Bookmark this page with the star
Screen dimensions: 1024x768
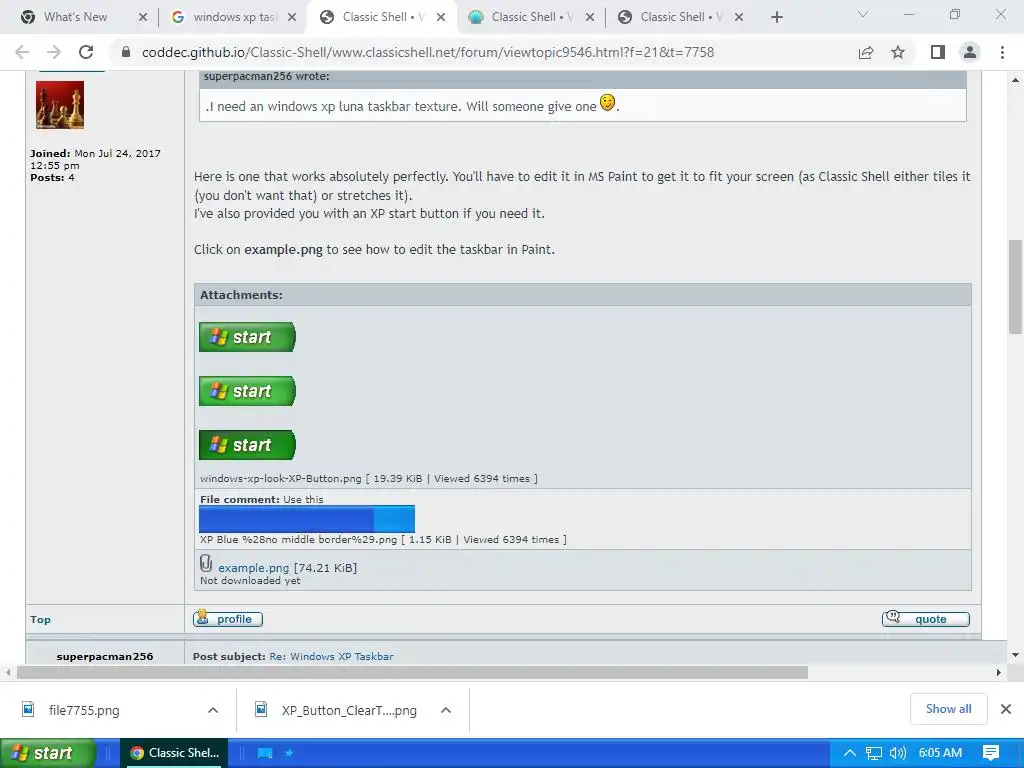tap(898, 52)
